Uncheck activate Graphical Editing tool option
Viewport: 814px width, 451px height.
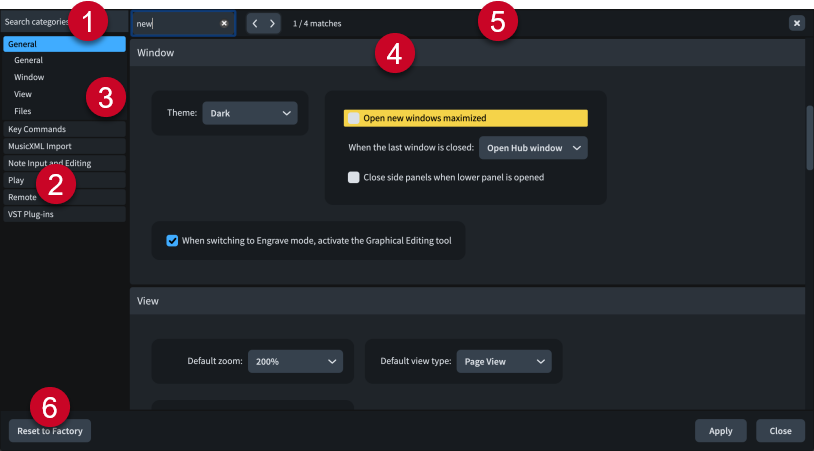[x=172, y=240]
